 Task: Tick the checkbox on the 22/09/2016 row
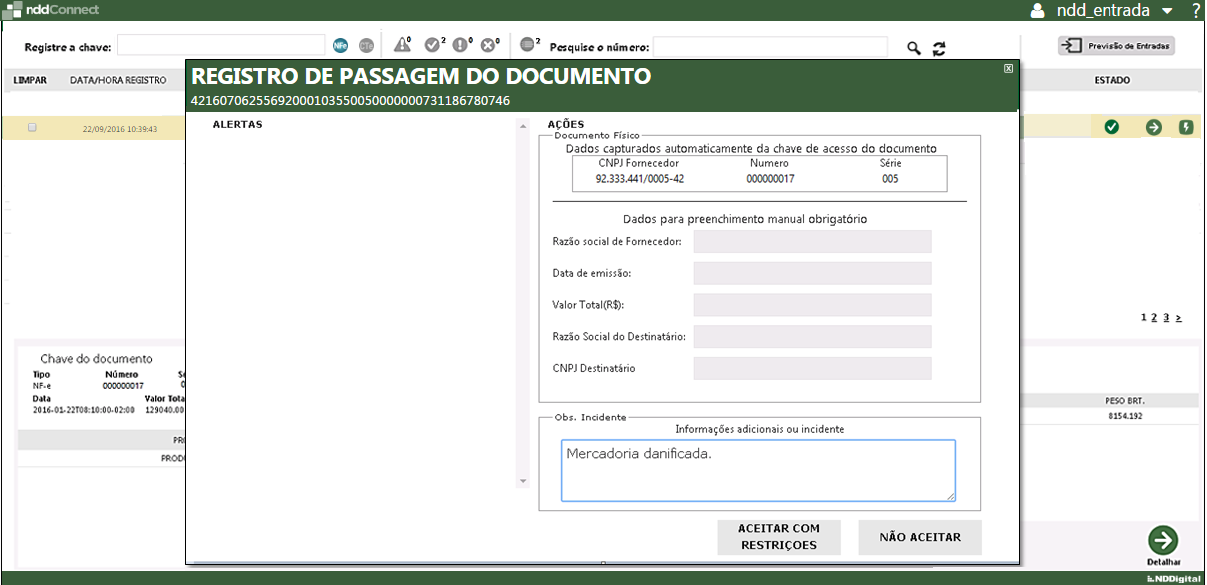tap(33, 128)
